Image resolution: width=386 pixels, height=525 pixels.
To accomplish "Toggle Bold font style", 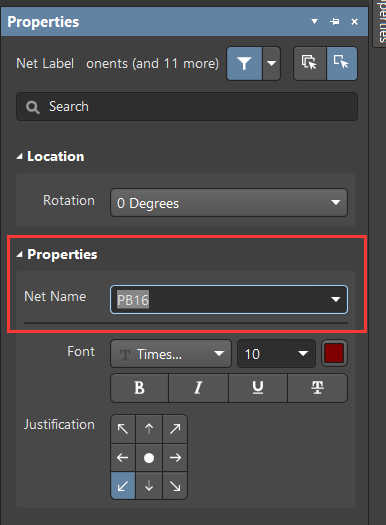I will [x=139, y=388].
